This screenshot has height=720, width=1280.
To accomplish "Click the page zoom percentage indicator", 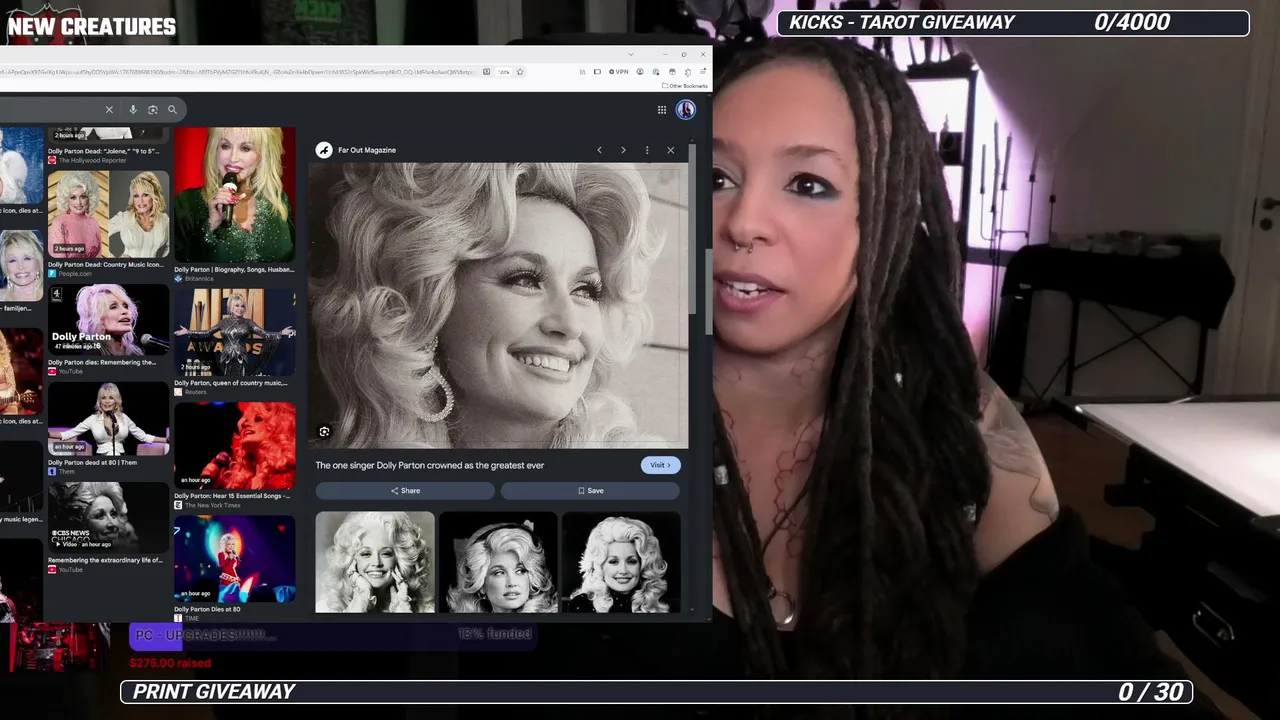I will click(504, 72).
